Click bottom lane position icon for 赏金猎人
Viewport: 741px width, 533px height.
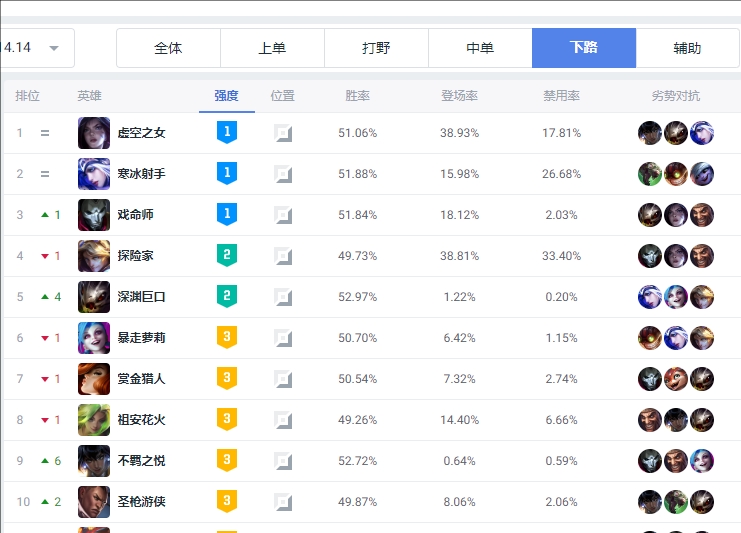tap(283, 379)
